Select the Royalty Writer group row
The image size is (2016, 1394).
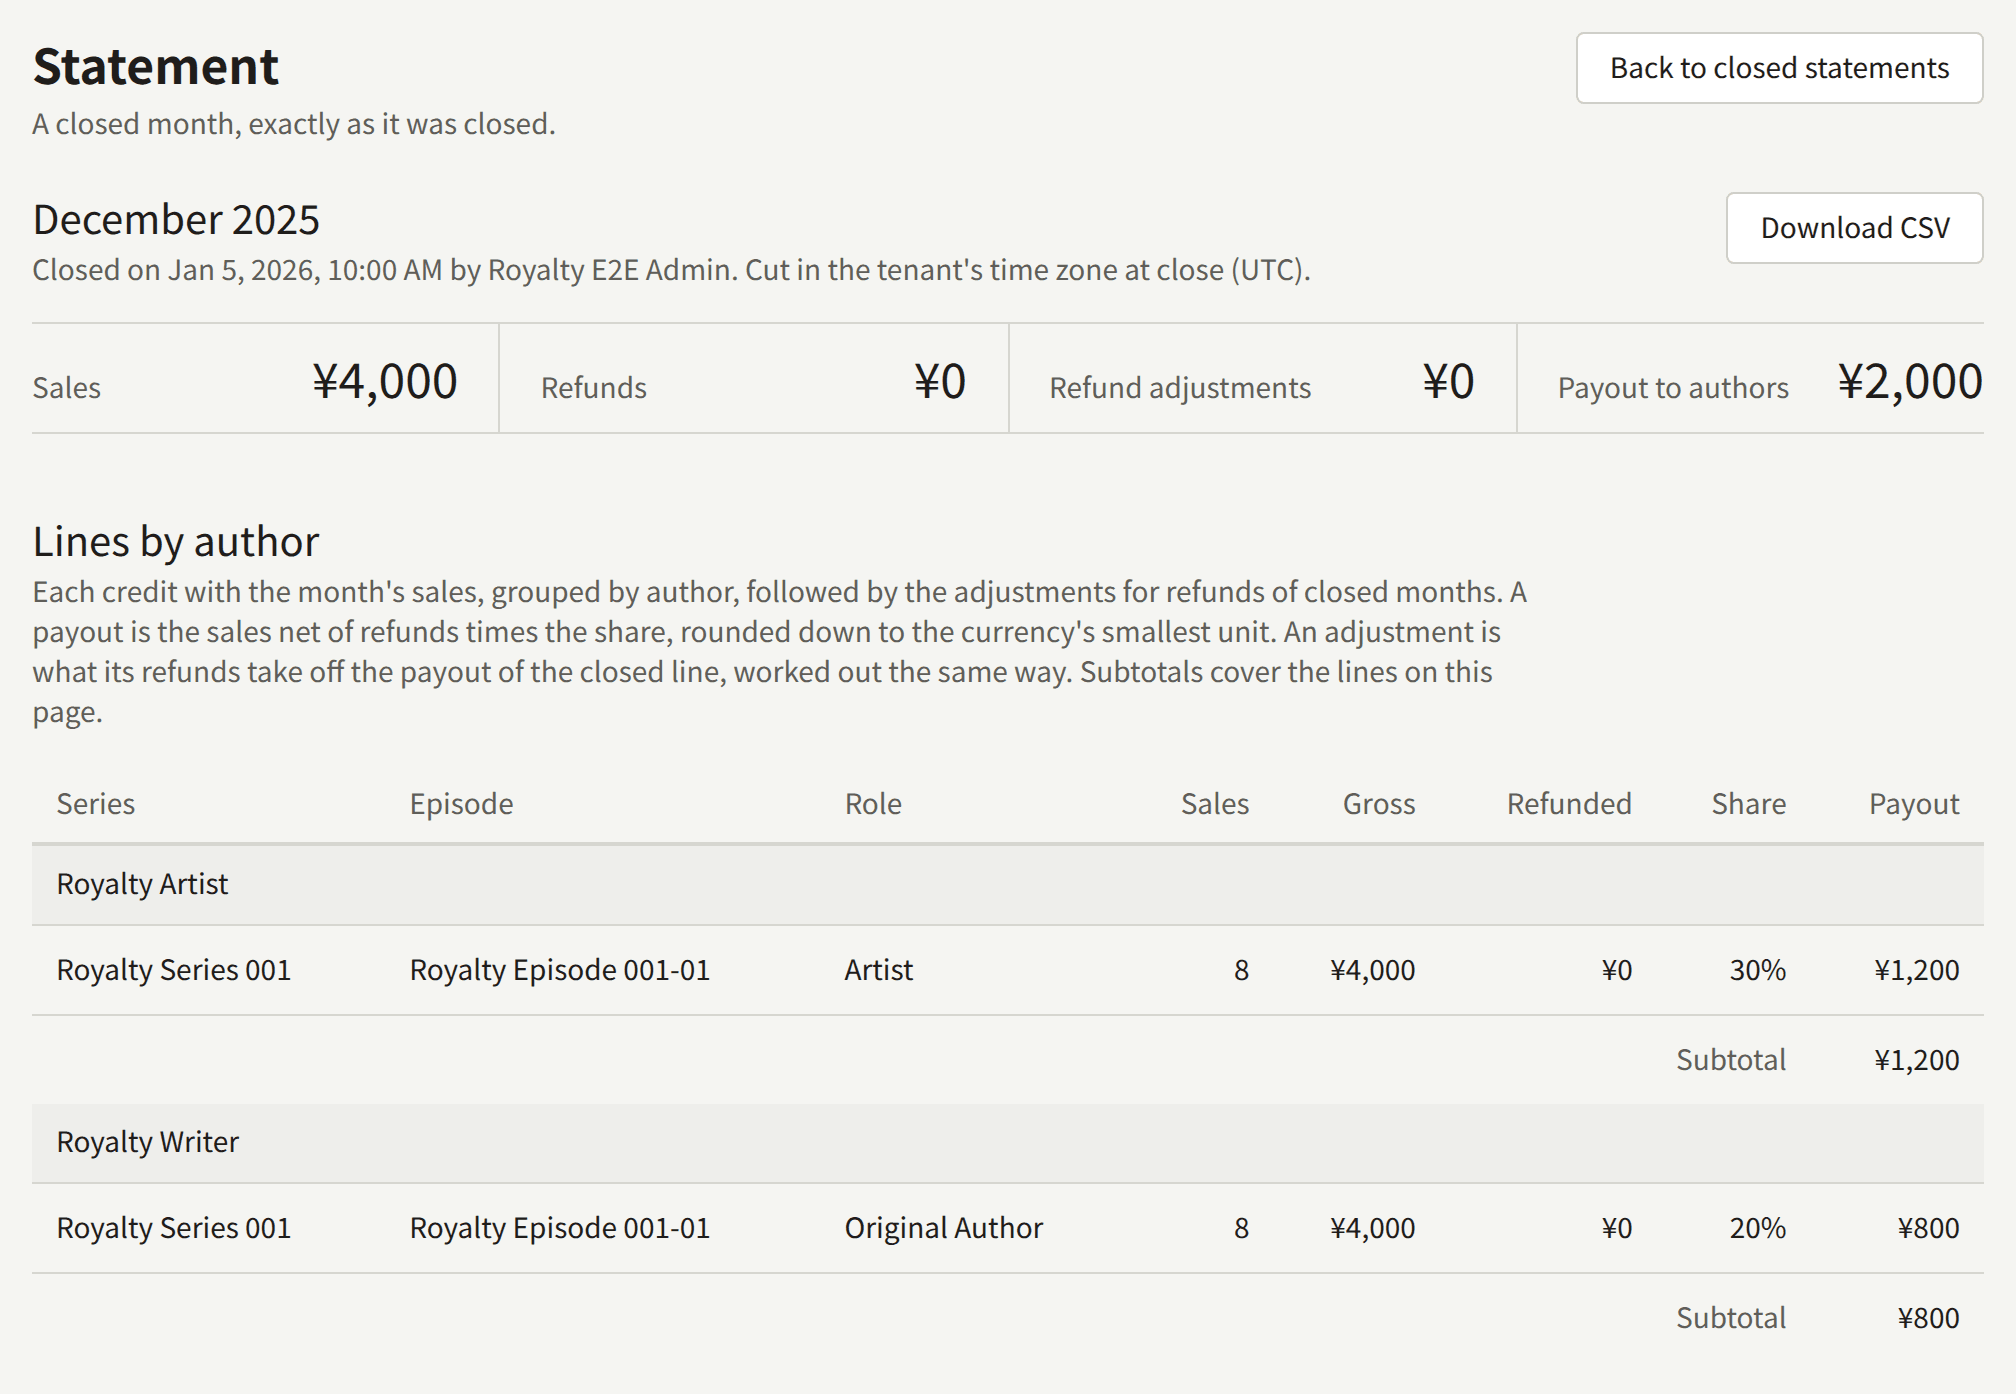click(x=1008, y=1143)
